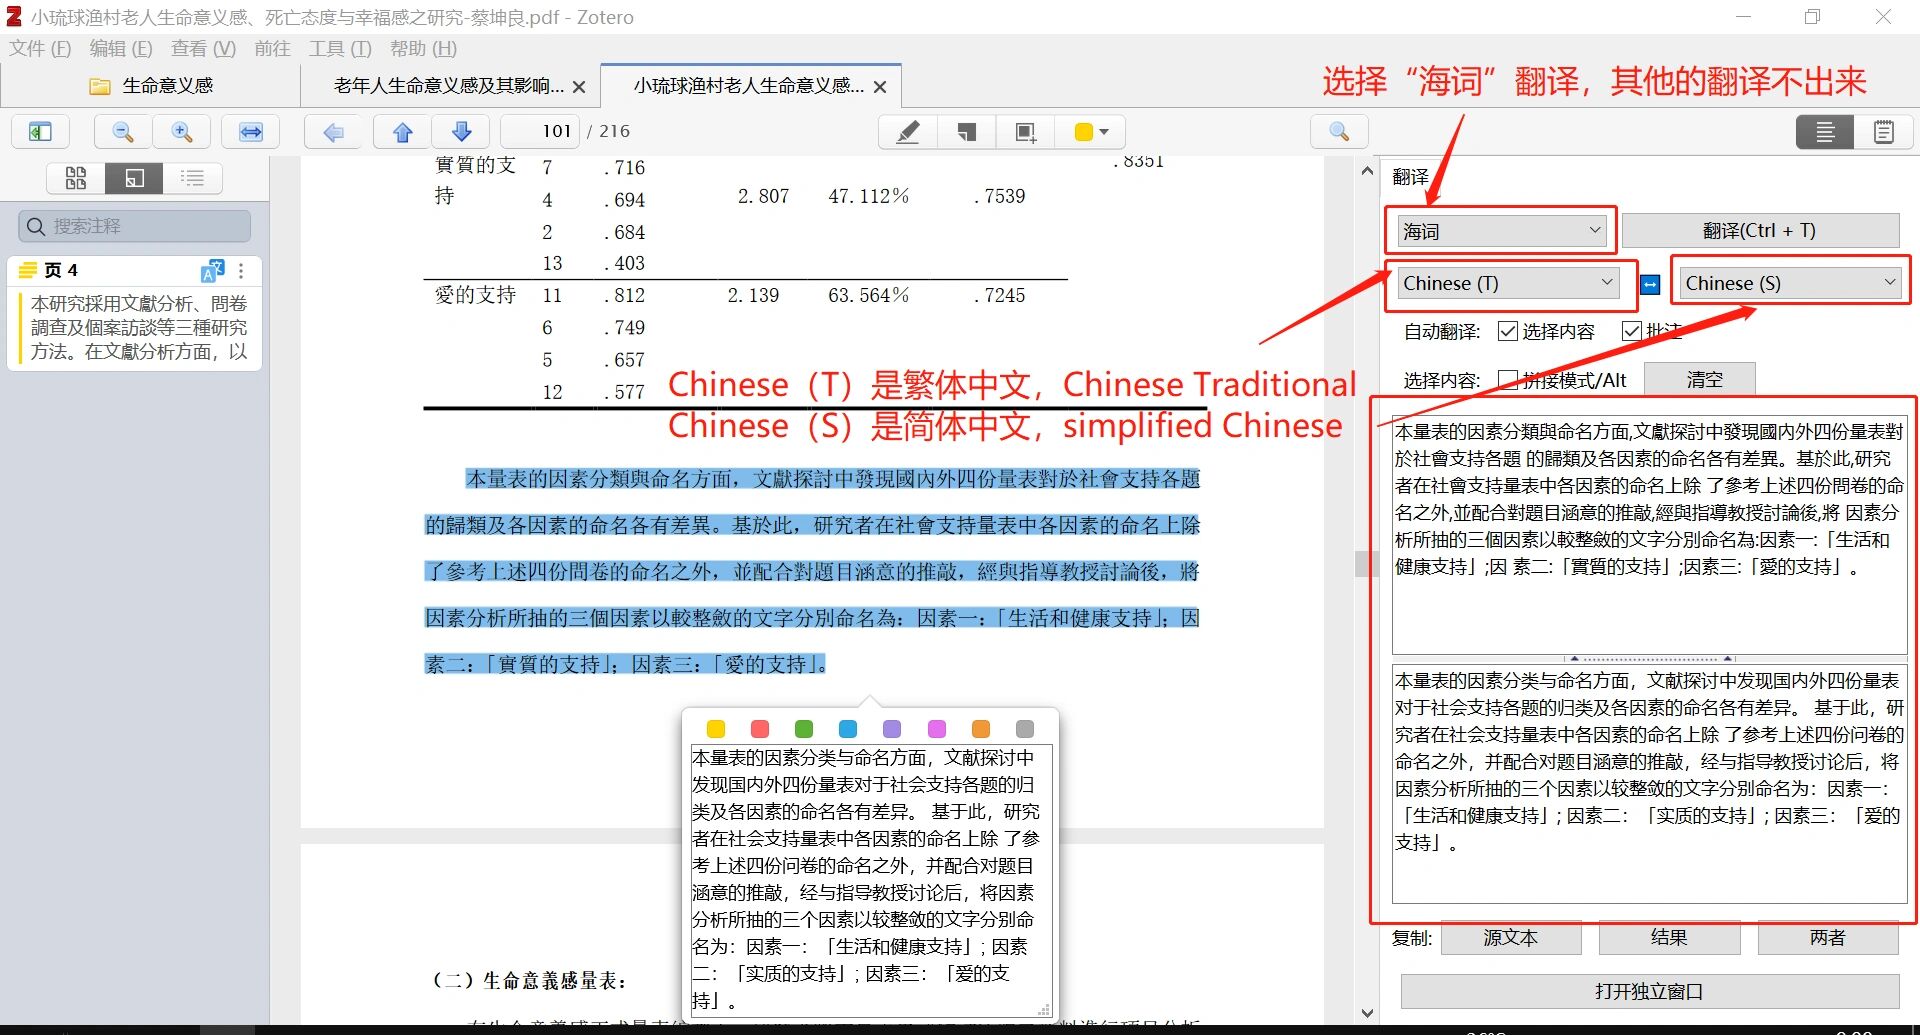This screenshot has height=1035, width=1920.
Task: Click the scroll-down arrow of PDF scrollbar
Action: [1367, 1013]
